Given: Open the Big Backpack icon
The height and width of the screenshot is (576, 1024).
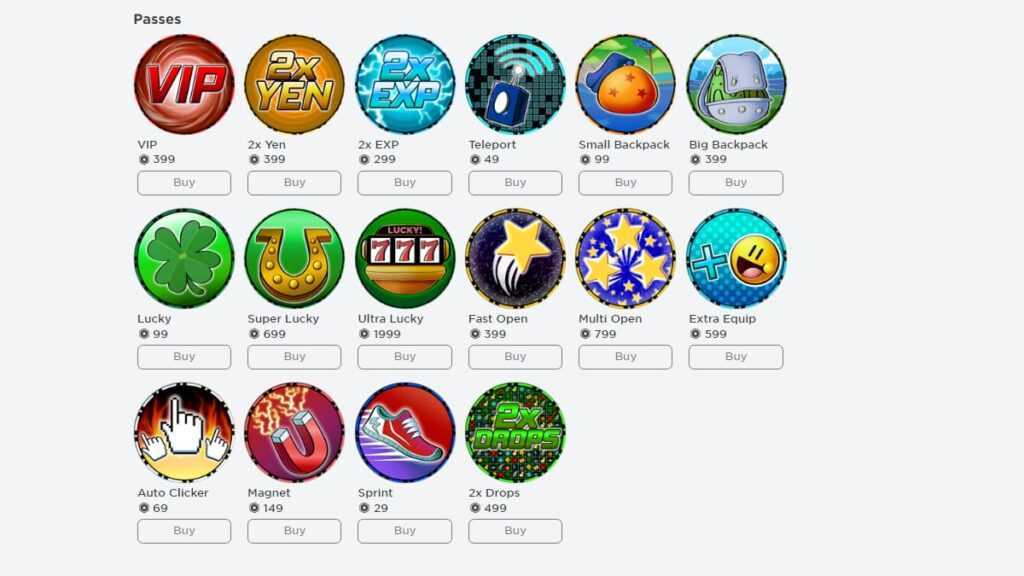Looking at the screenshot, I should click(x=736, y=84).
